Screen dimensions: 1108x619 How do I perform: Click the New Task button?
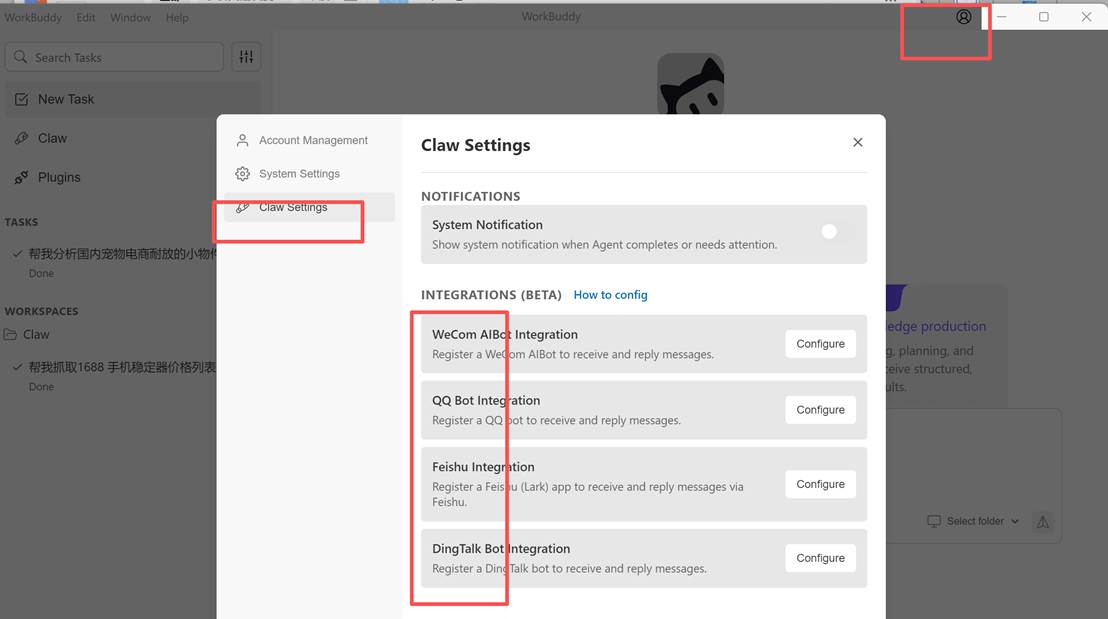pyautogui.click(x=133, y=99)
